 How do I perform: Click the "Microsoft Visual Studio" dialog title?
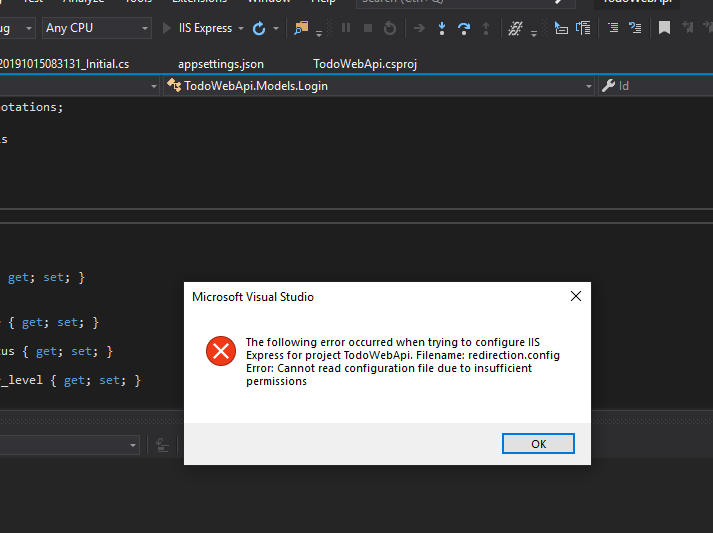[x=253, y=297]
